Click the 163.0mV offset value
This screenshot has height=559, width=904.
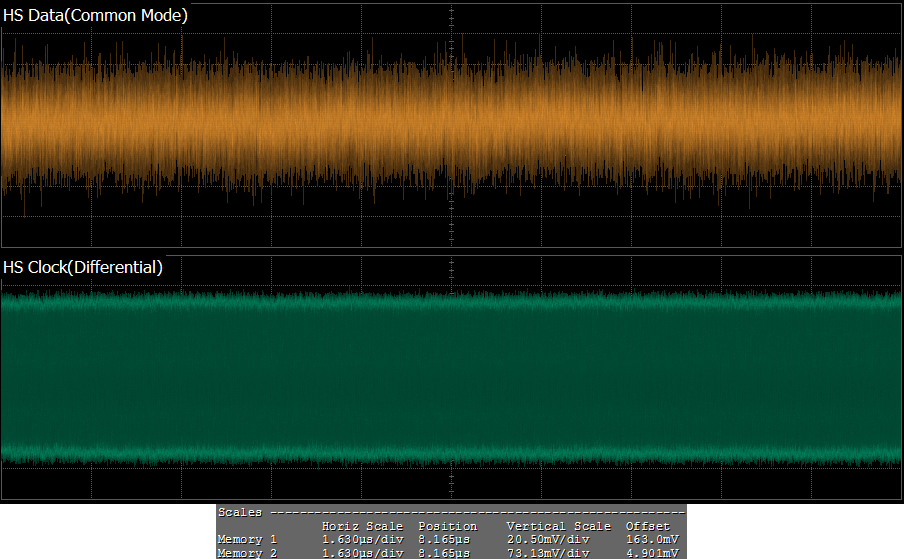[650, 540]
